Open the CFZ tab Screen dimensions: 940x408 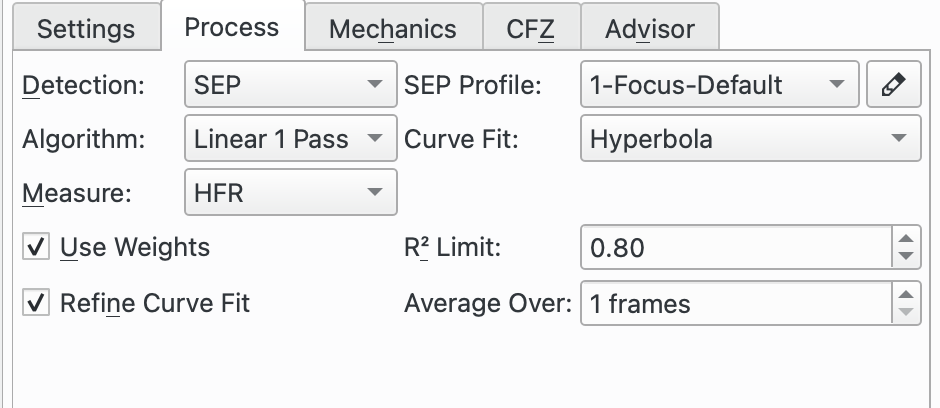pyautogui.click(x=531, y=28)
